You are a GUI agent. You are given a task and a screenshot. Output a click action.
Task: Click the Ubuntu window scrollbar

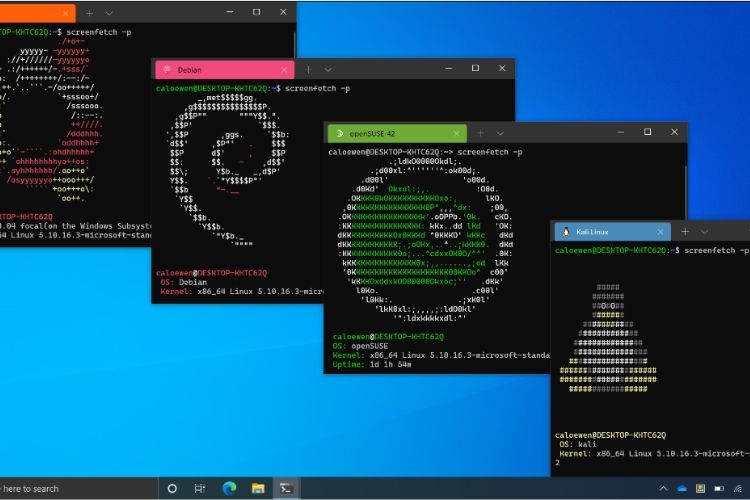(295, 44)
